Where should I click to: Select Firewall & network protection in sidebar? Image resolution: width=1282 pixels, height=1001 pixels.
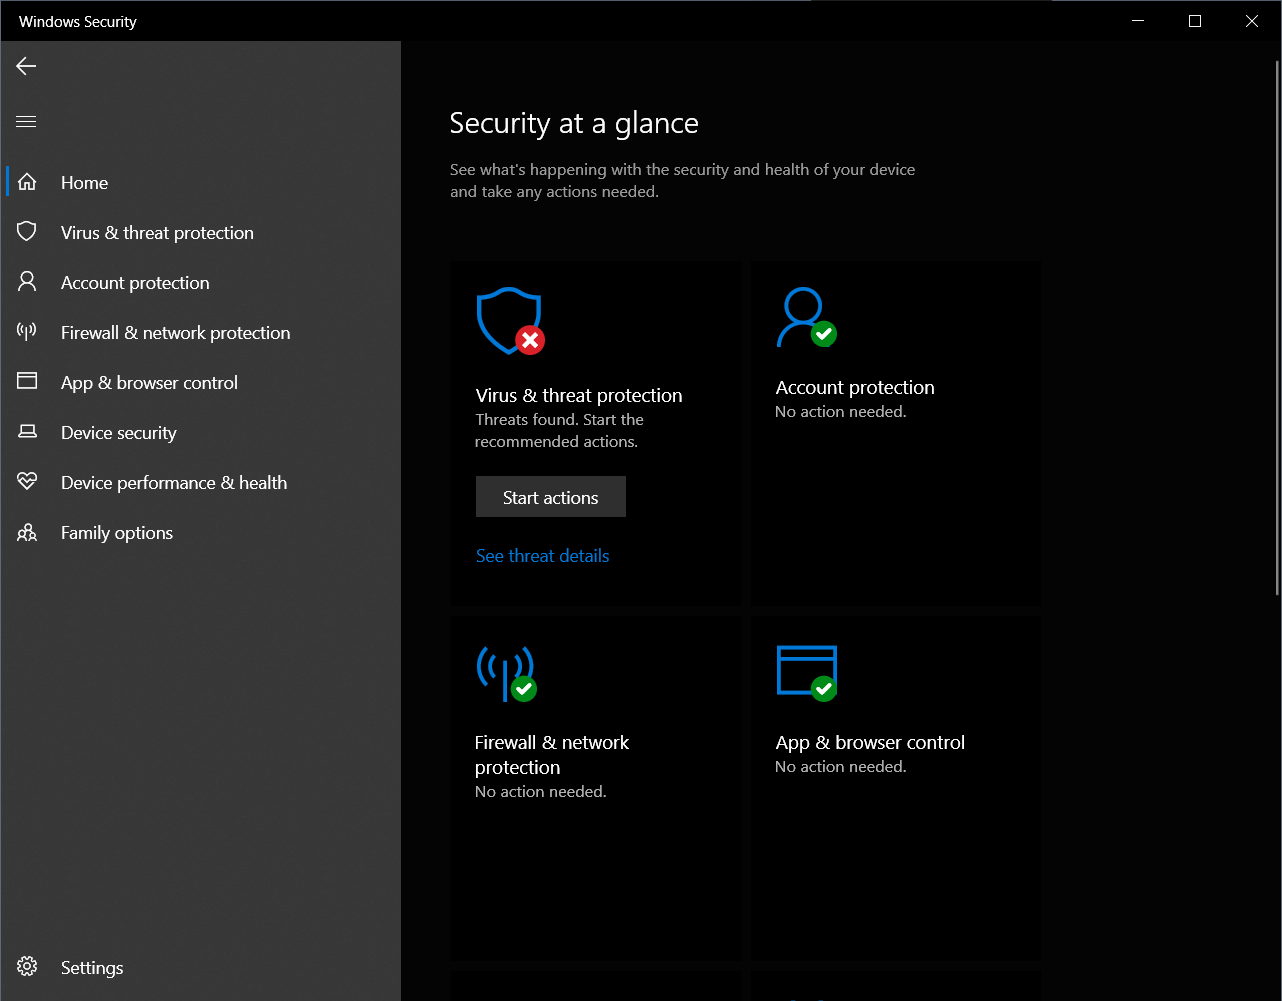click(200, 332)
